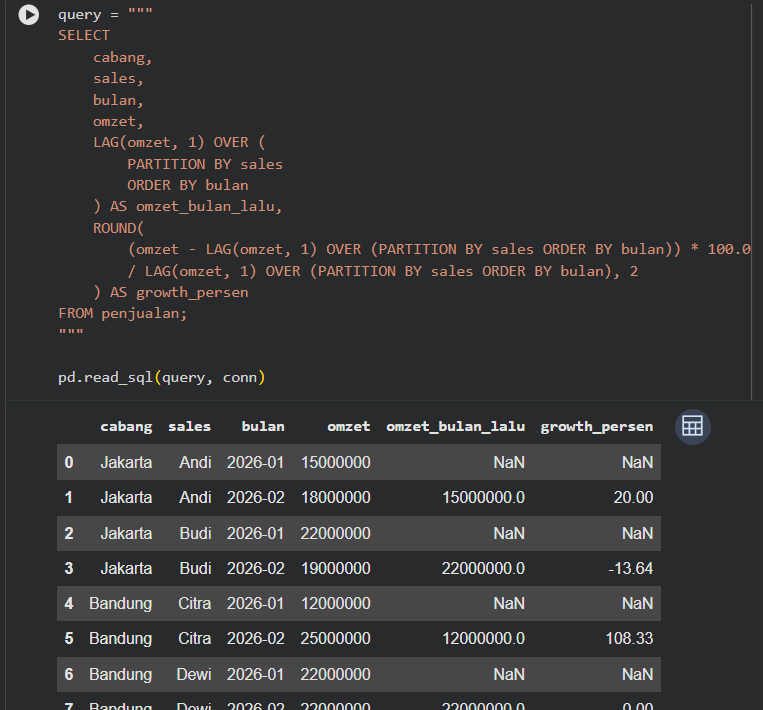Click omzet cell 18000000 in row 1

tap(336, 497)
